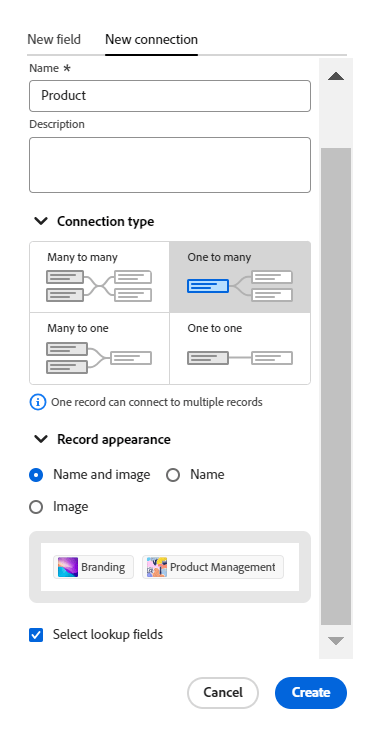Choose the Many to many connection type

click(x=99, y=277)
